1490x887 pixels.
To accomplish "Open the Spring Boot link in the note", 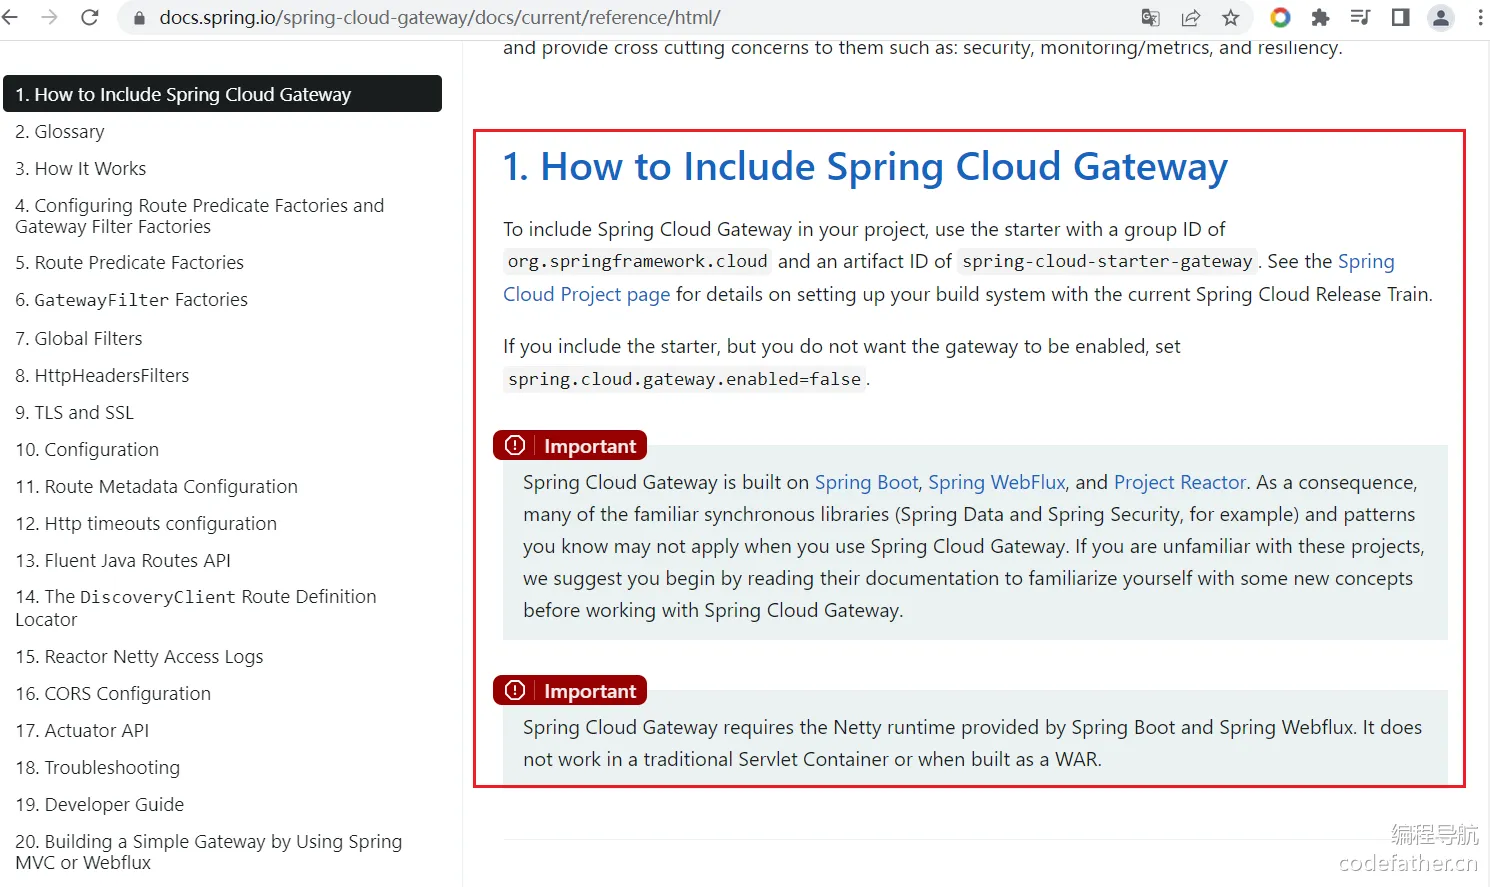I will (x=866, y=482).
